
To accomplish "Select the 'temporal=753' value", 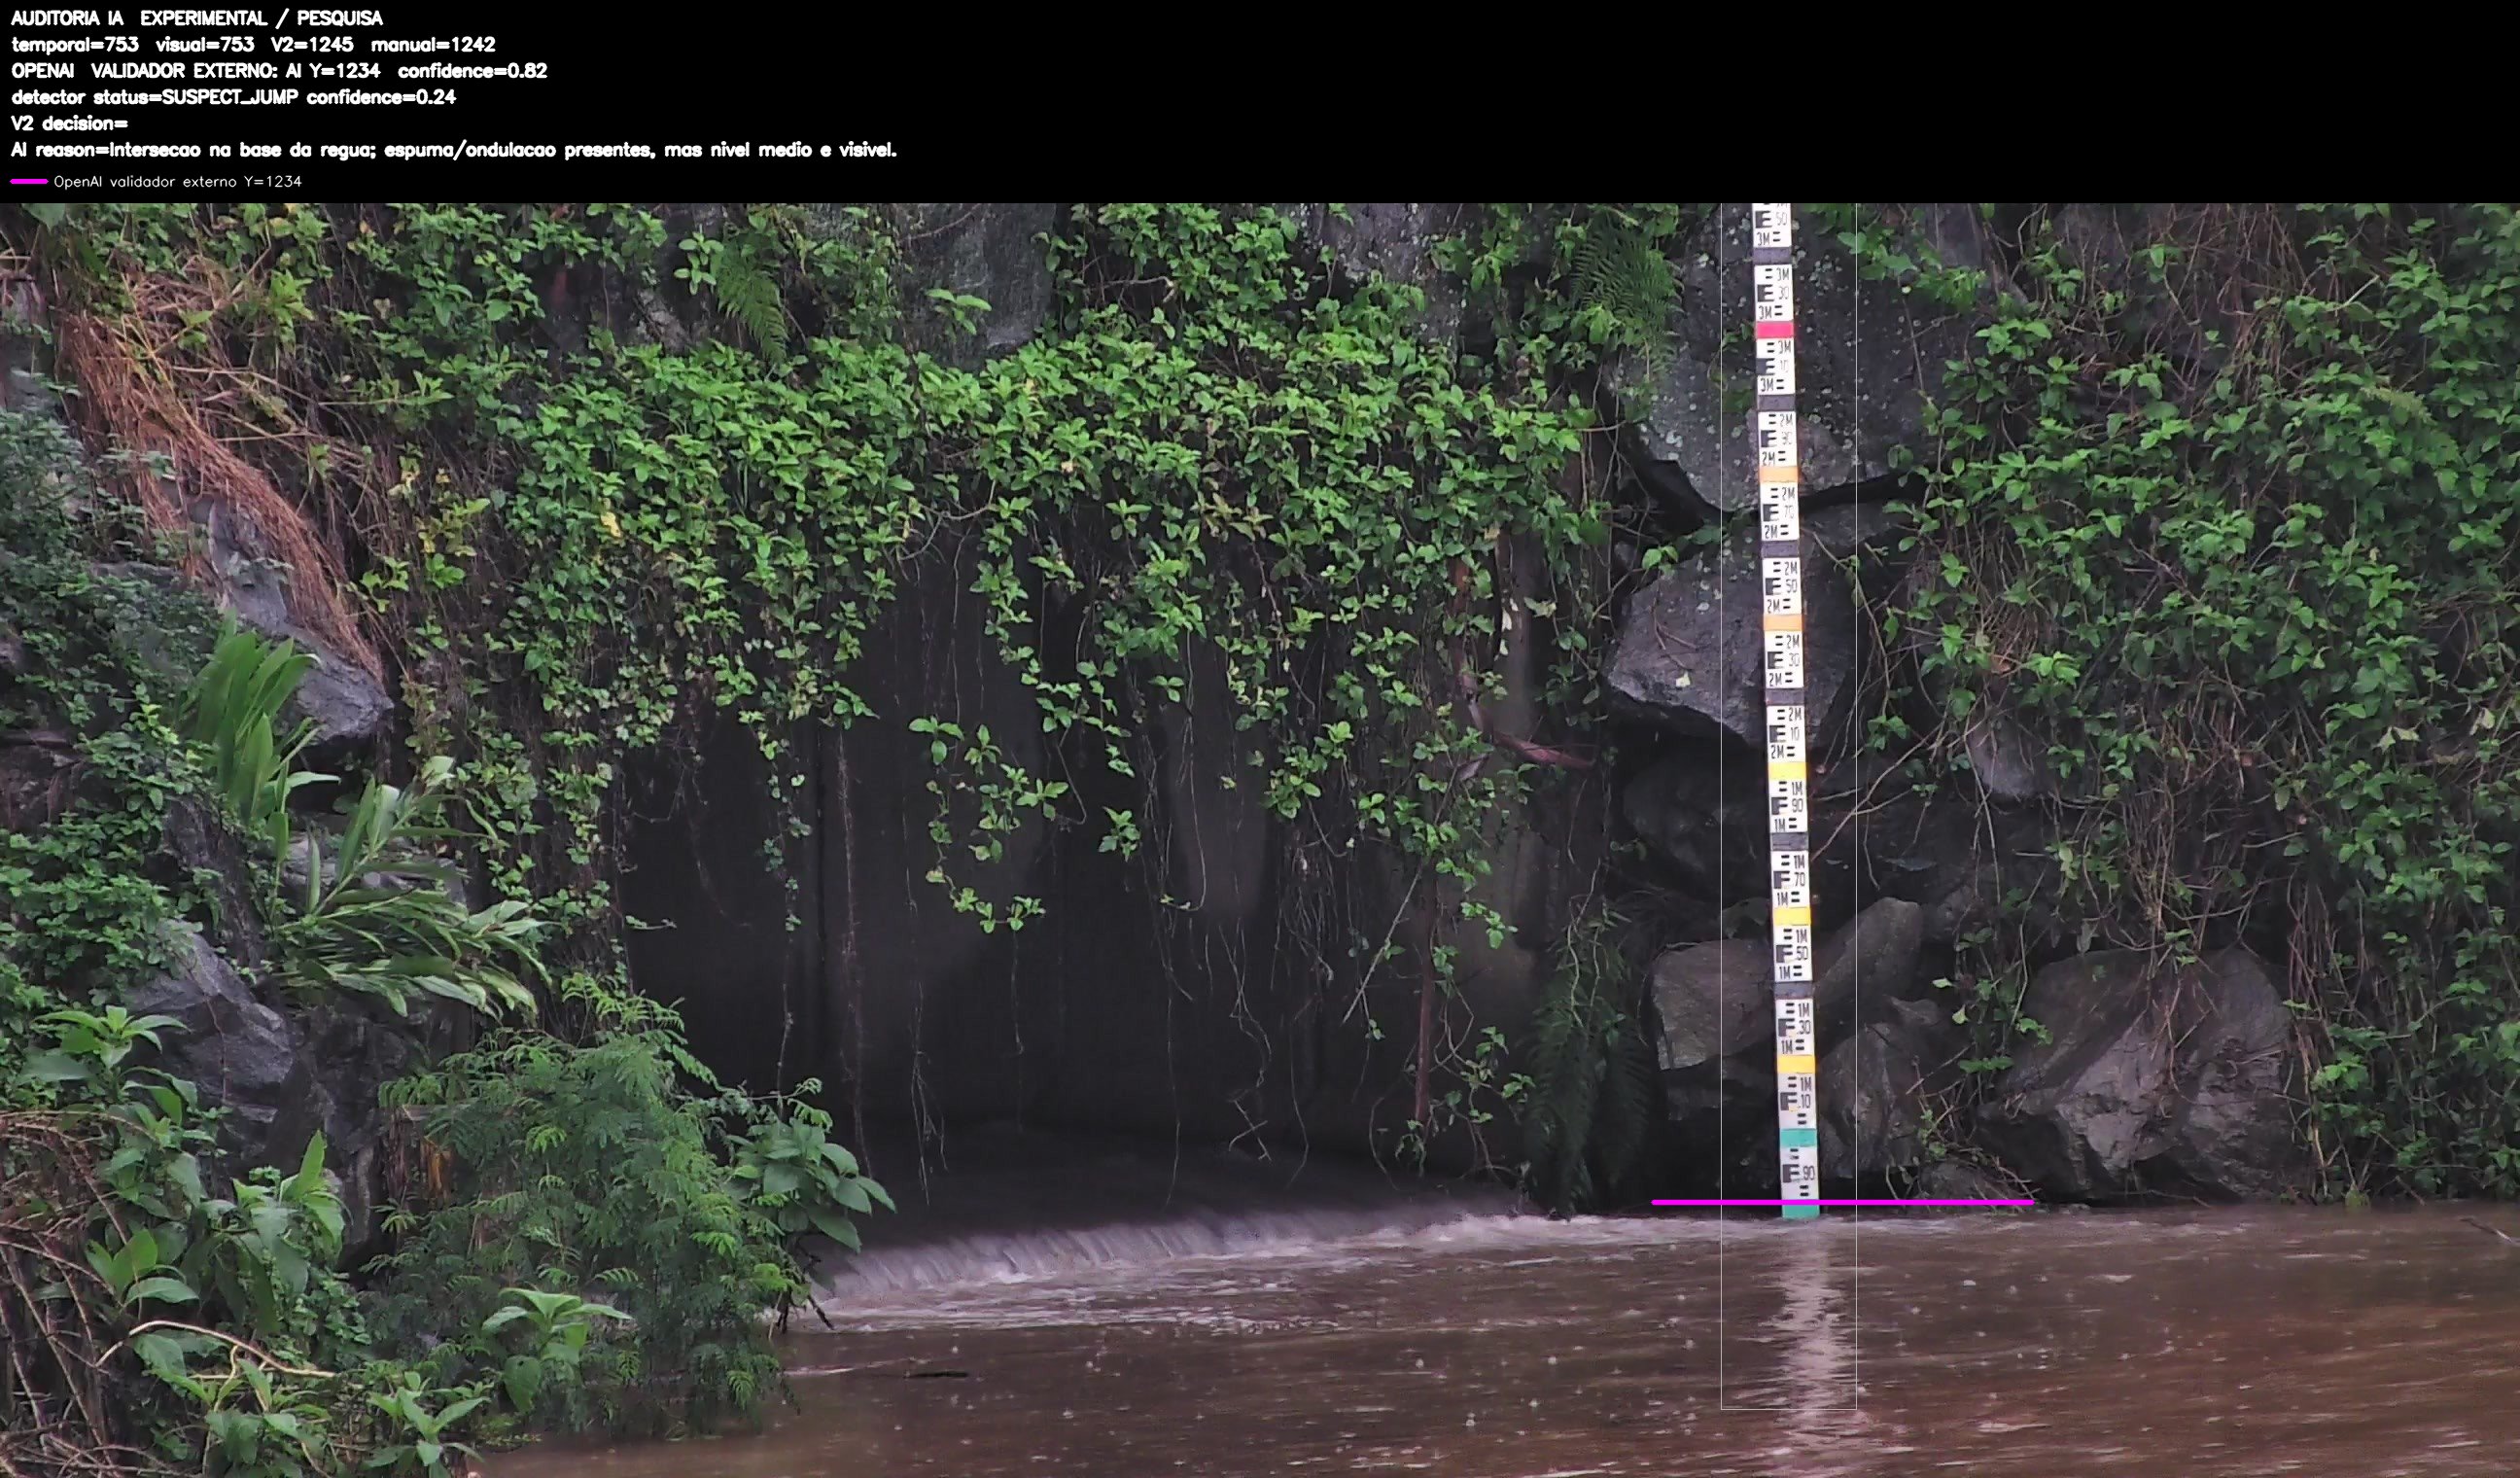I will click(x=75, y=44).
